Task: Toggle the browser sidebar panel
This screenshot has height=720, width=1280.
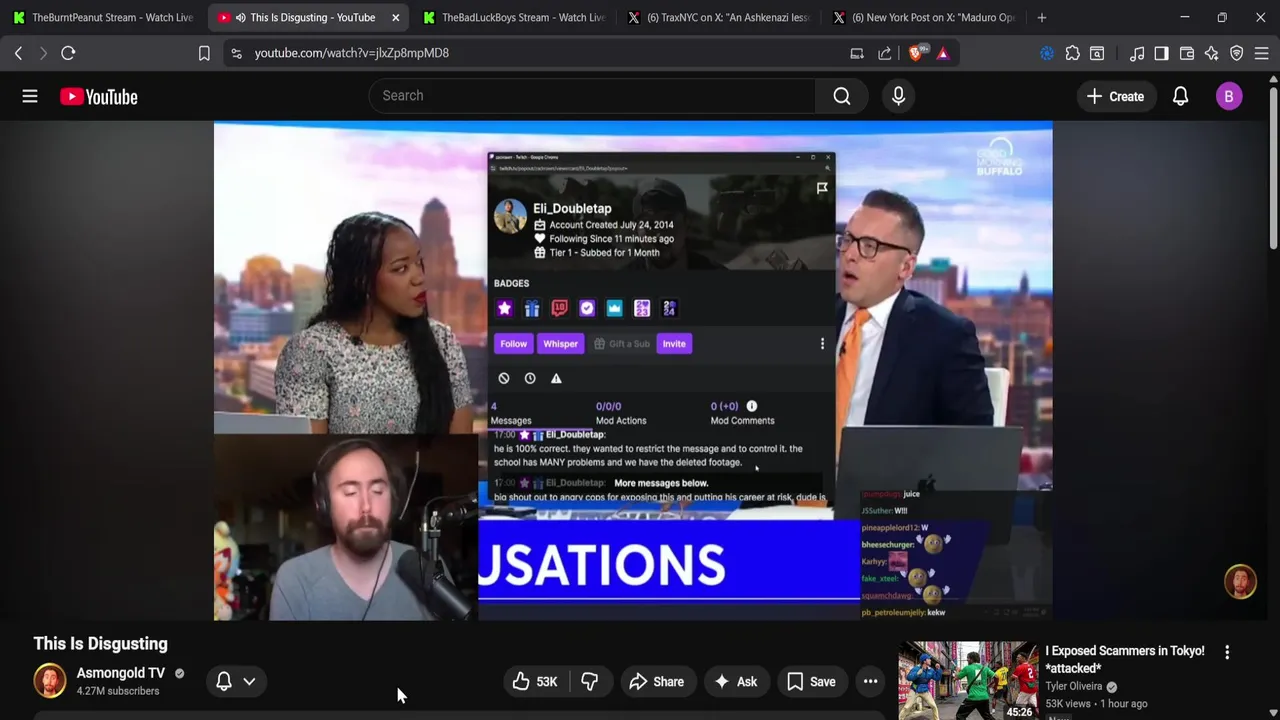Action: 1161,53
